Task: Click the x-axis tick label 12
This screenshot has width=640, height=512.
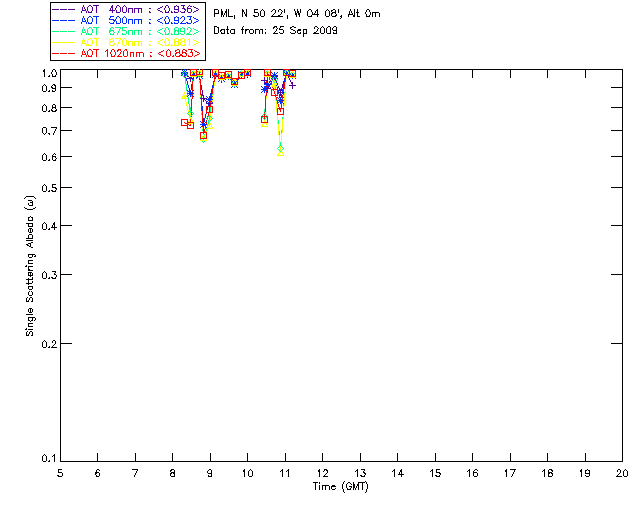Action: click(x=322, y=473)
